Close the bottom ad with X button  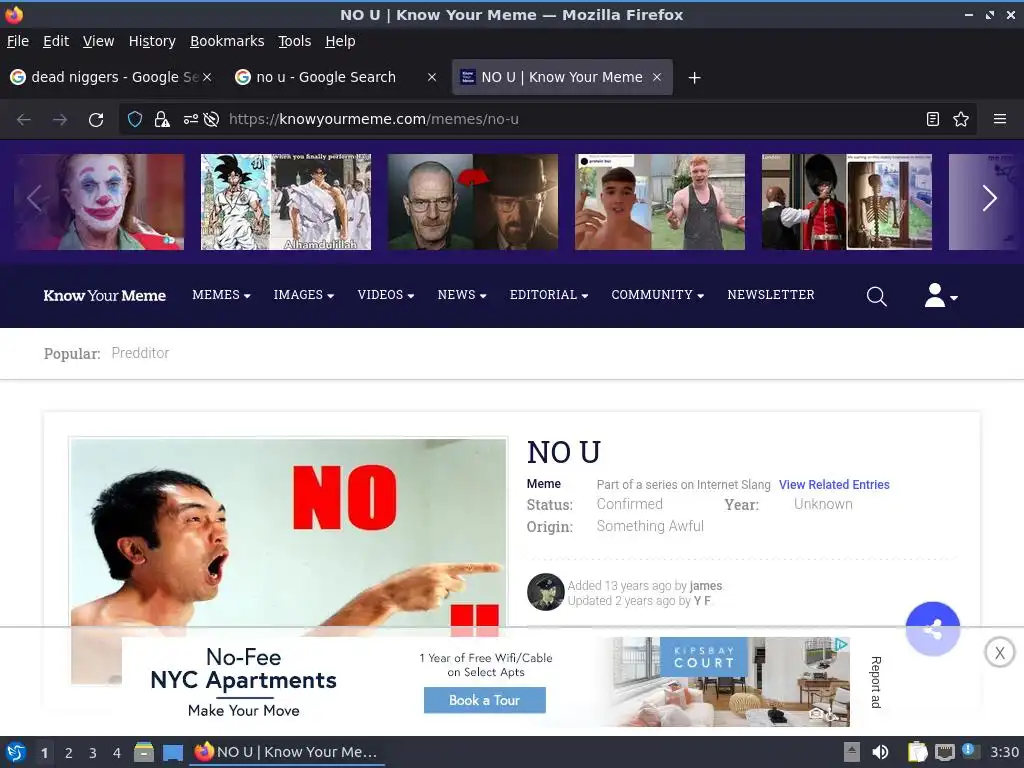[x=999, y=652]
